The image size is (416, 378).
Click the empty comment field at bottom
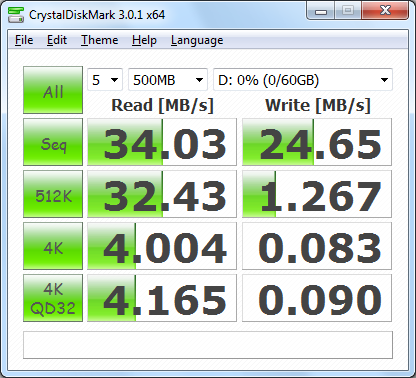coord(208,345)
